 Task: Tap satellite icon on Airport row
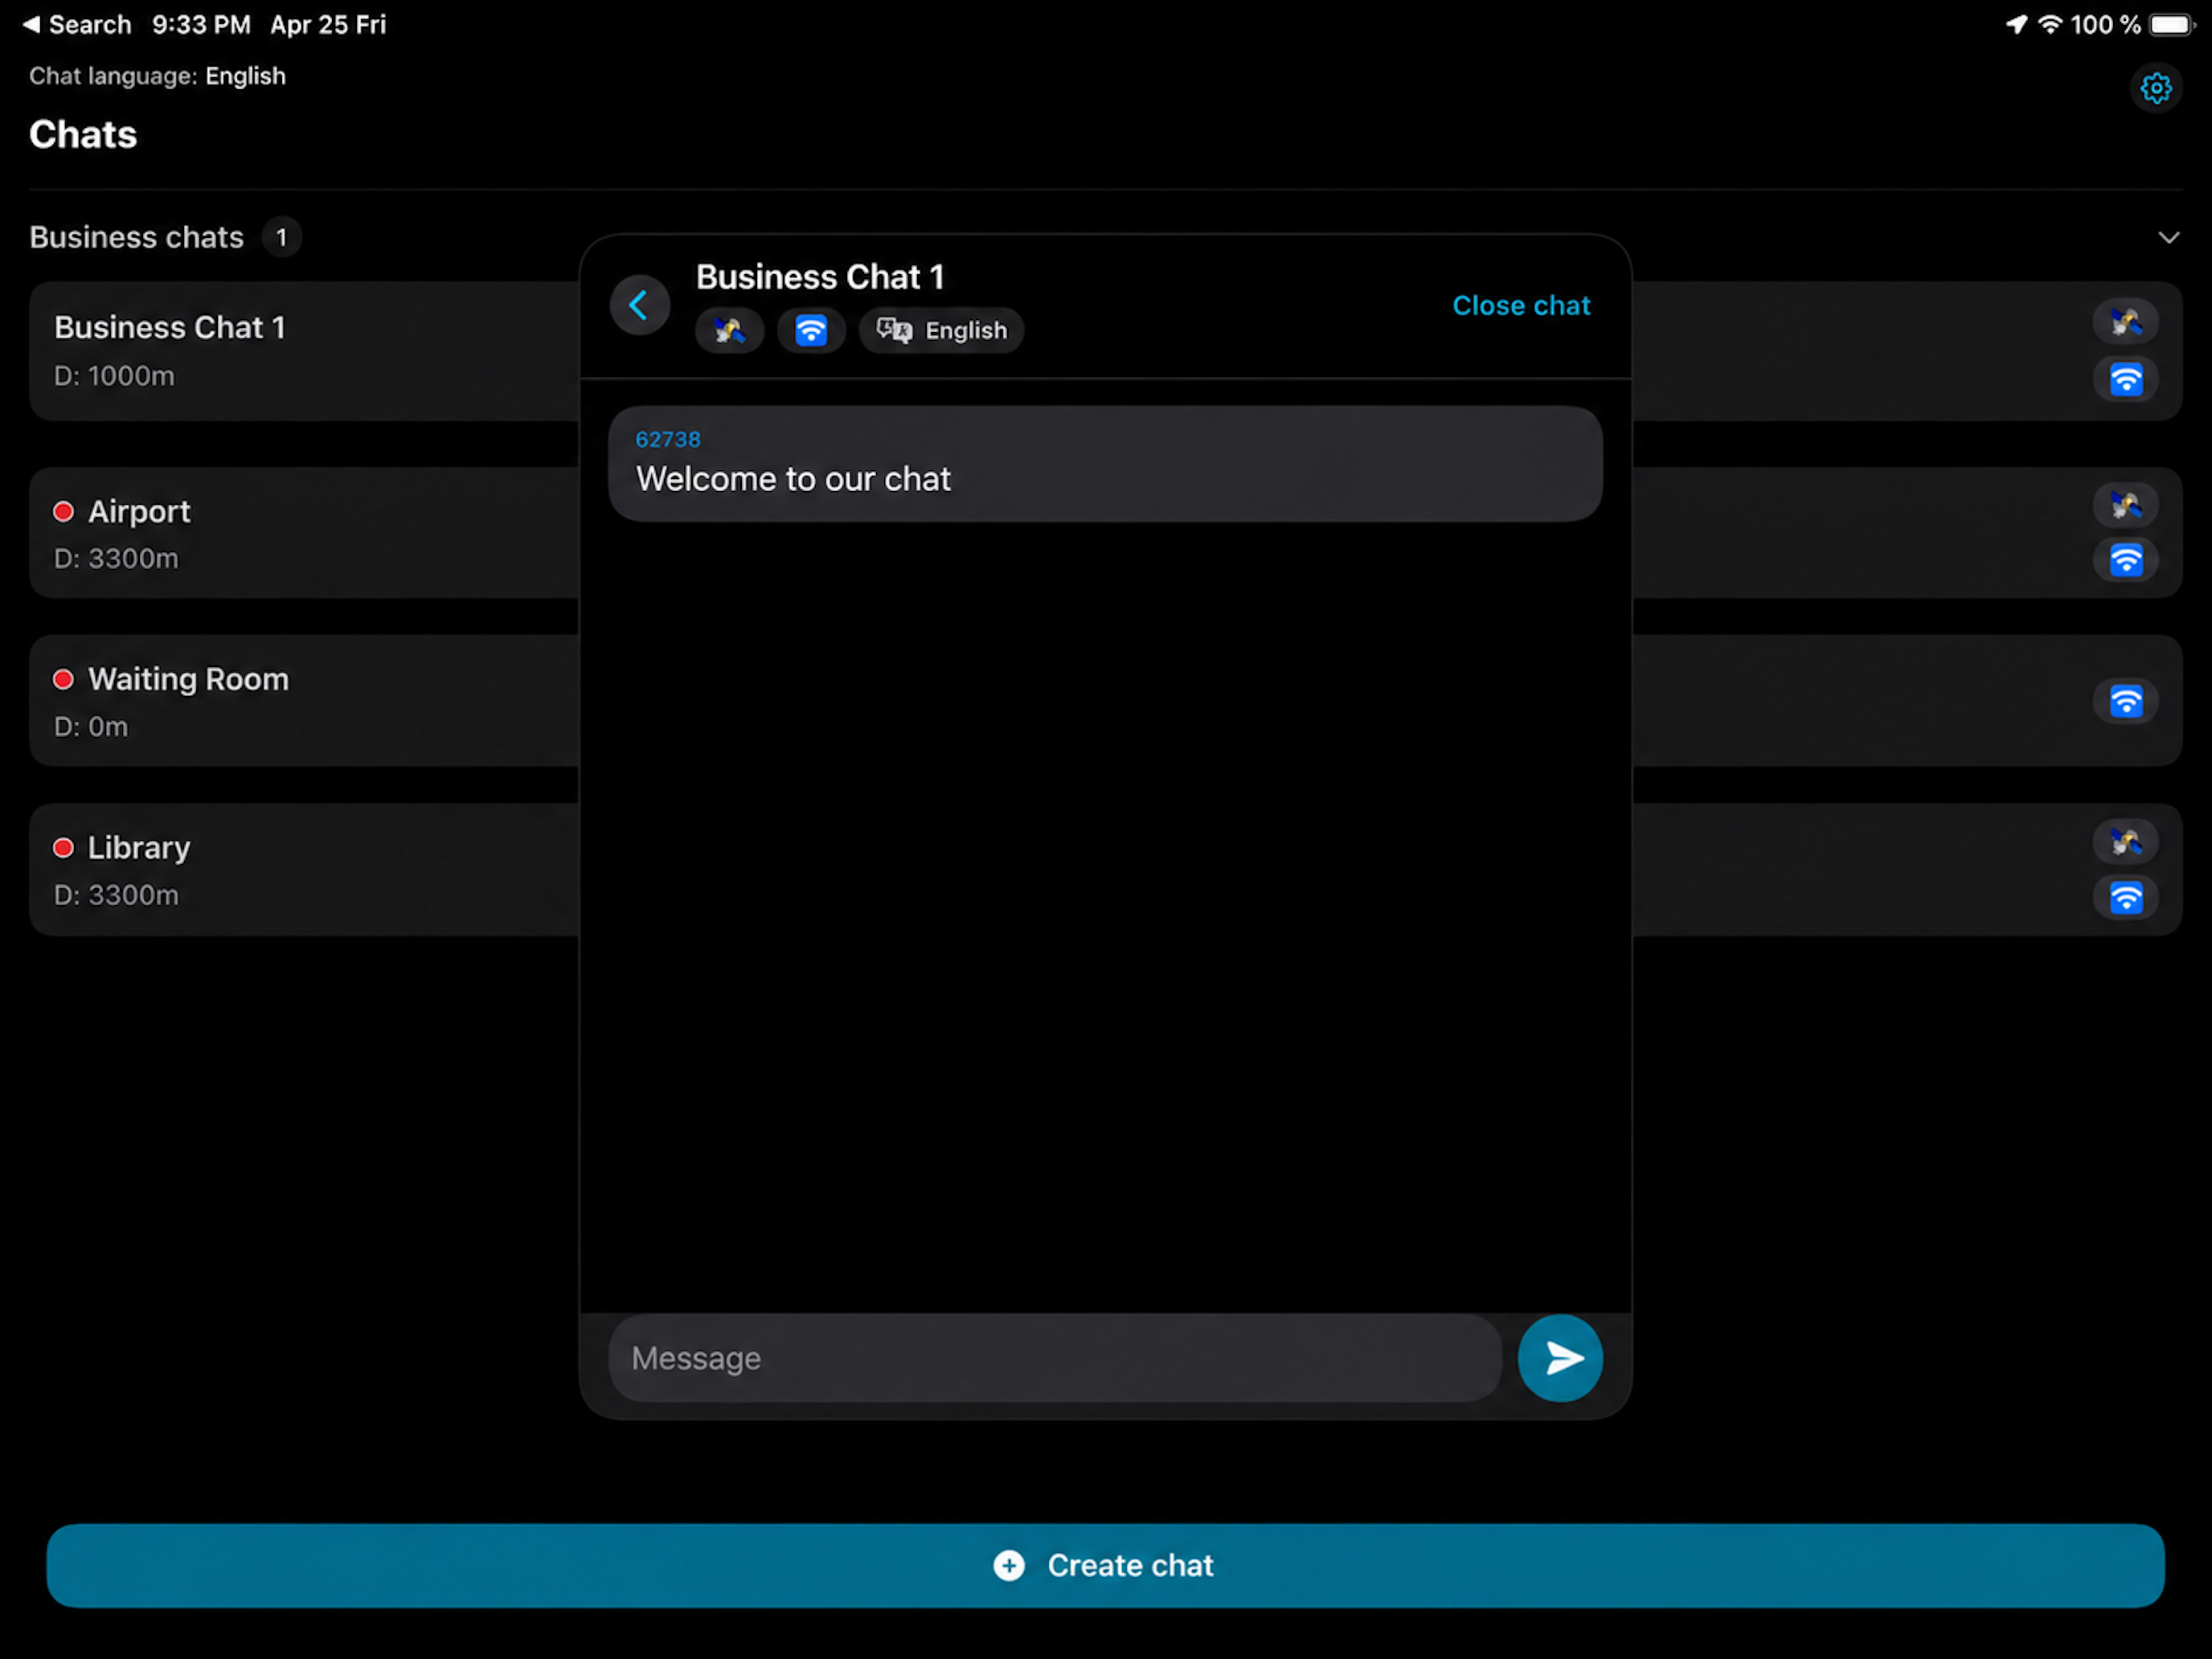(x=2125, y=505)
